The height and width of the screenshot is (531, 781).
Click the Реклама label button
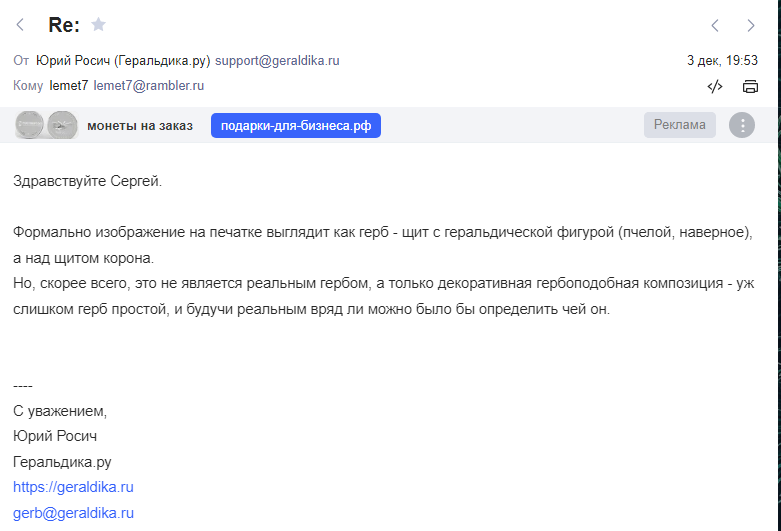679,125
